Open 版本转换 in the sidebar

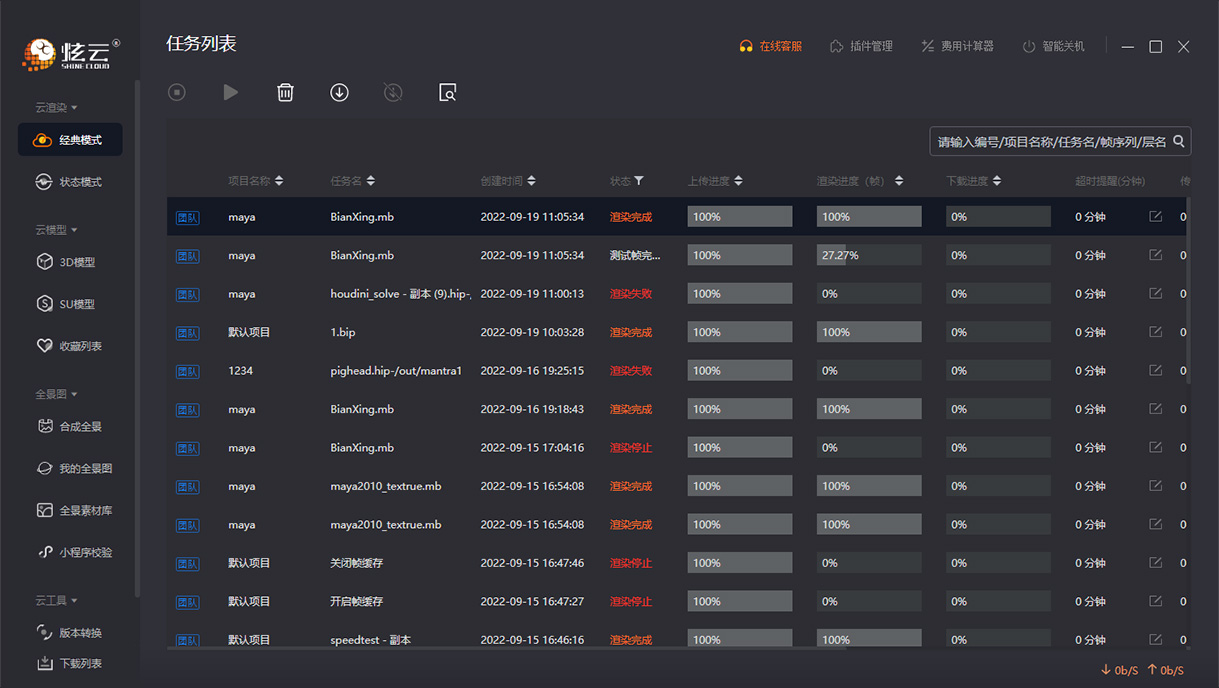[x=70, y=633]
